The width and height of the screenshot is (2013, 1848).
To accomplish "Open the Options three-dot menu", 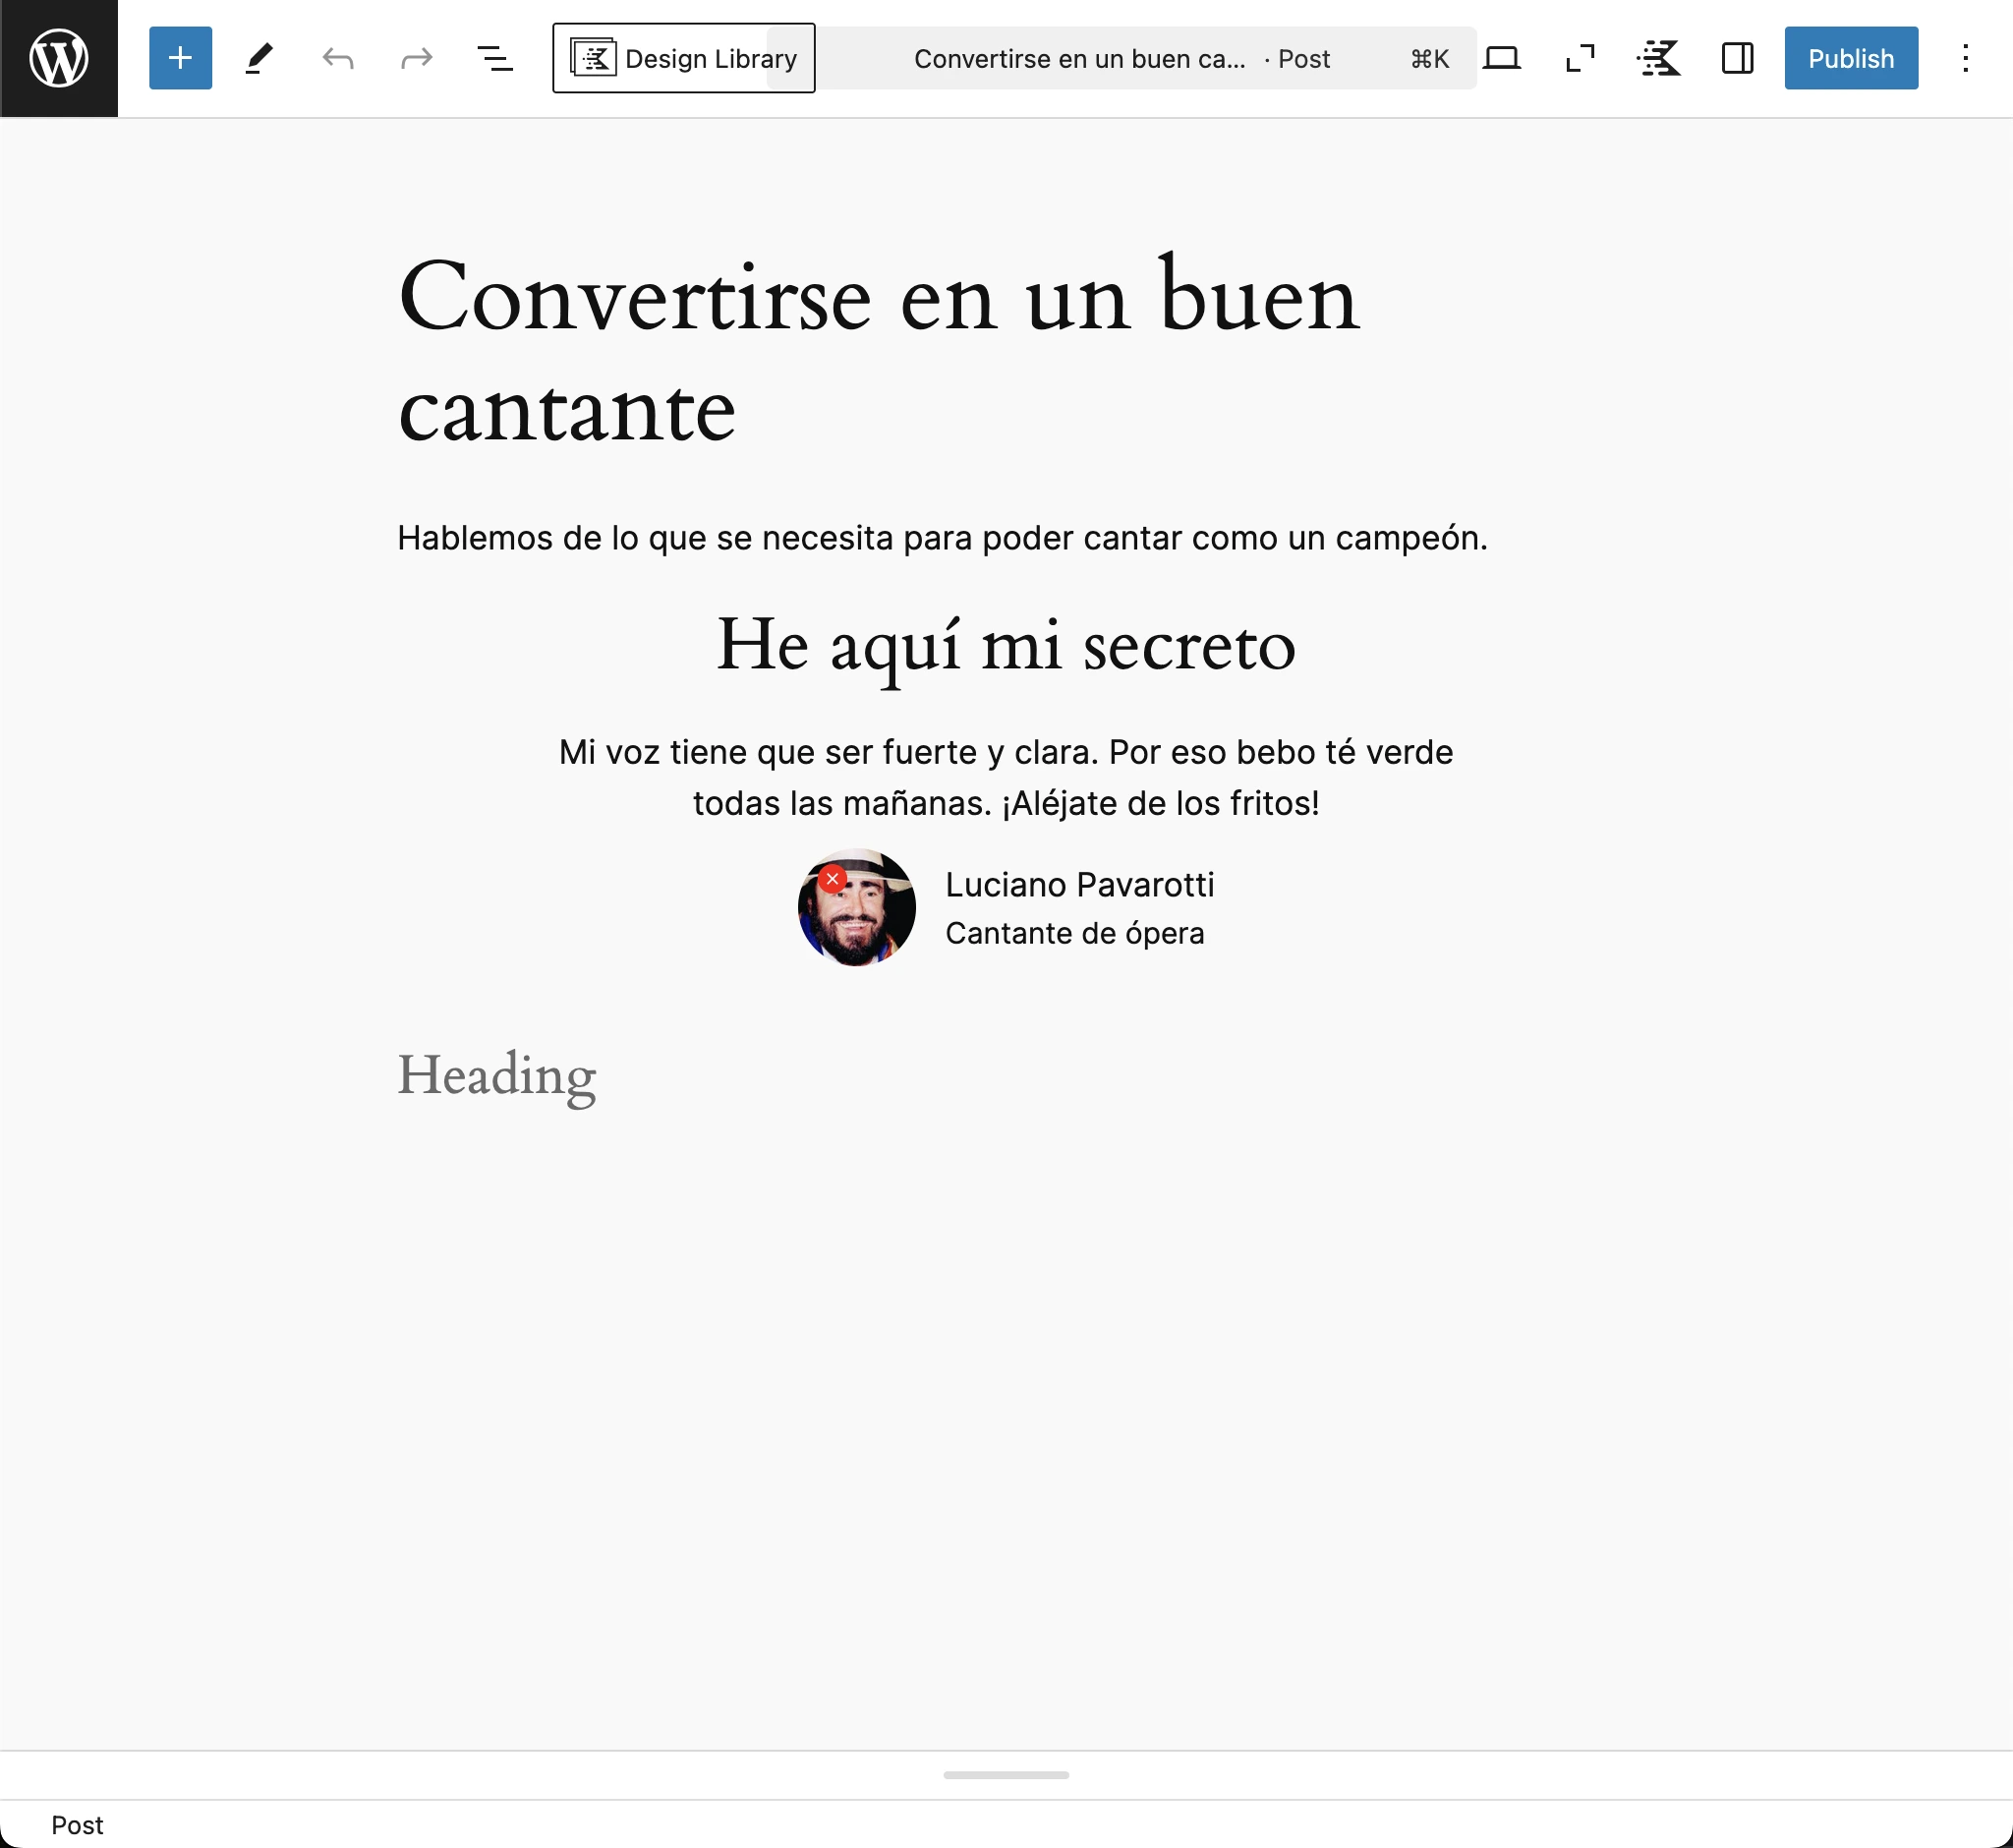I will click(1966, 58).
